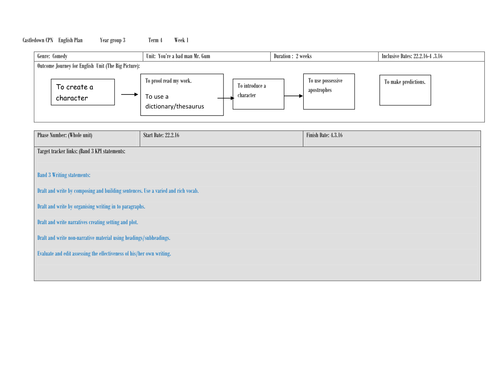Click the 'To proof read my work' line

[168, 81]
